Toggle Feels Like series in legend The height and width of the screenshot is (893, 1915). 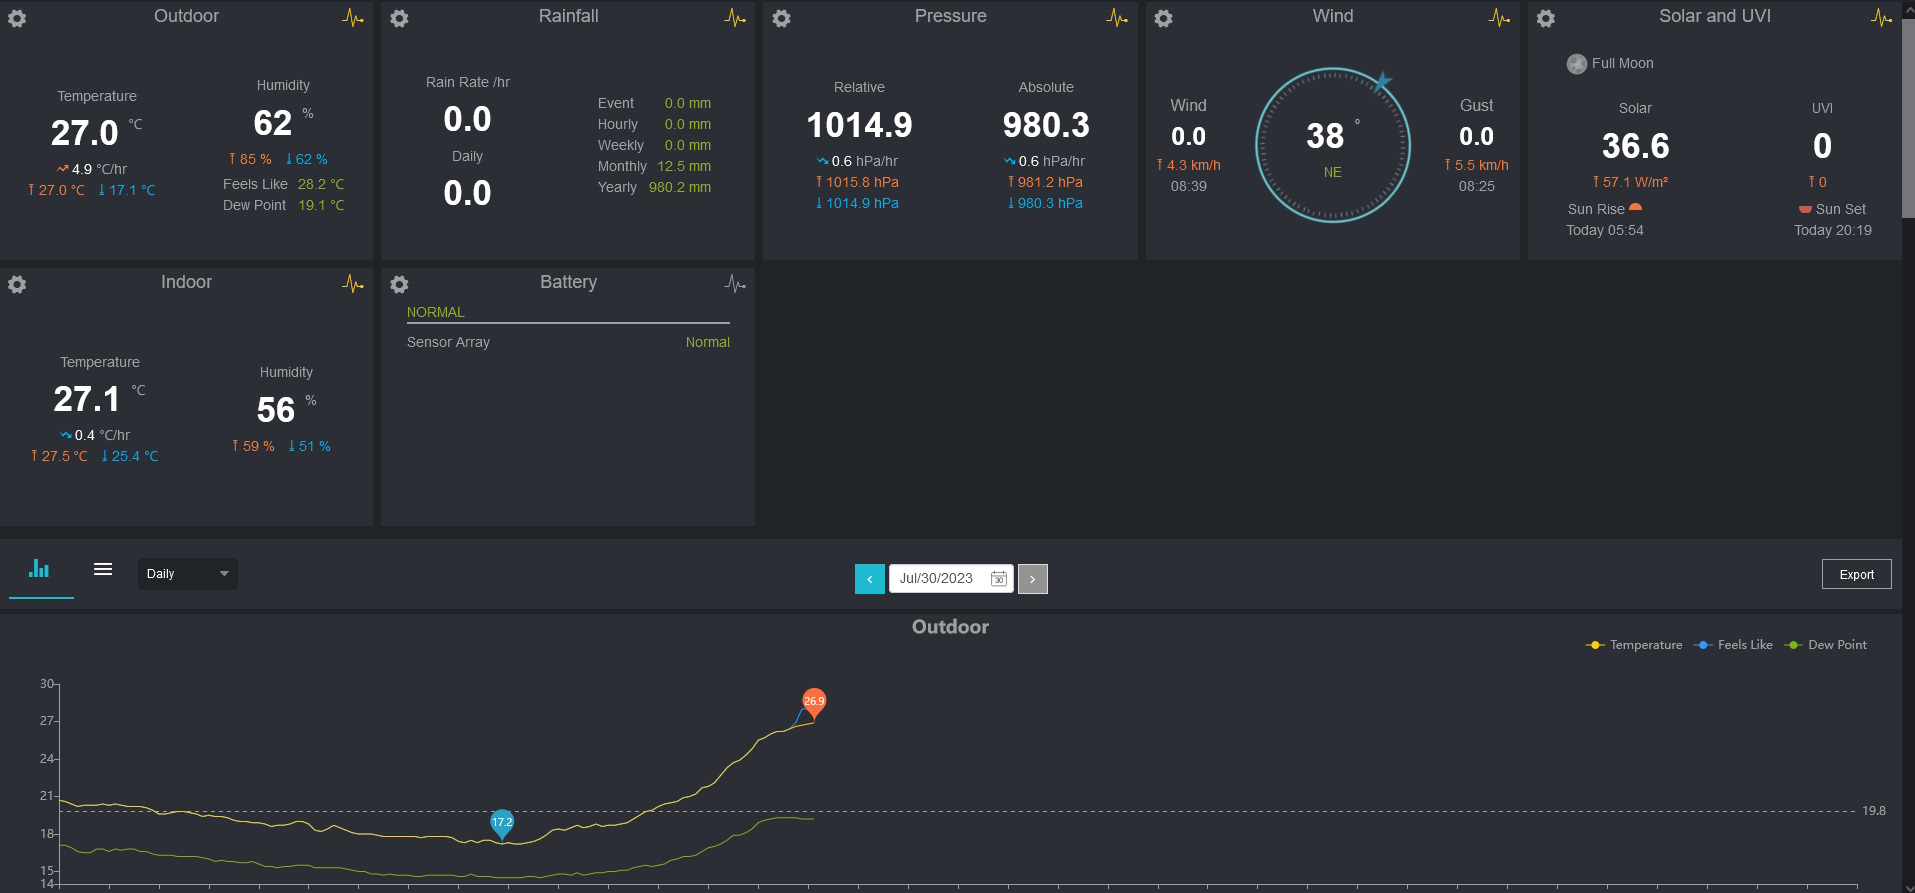(1733, 645)
